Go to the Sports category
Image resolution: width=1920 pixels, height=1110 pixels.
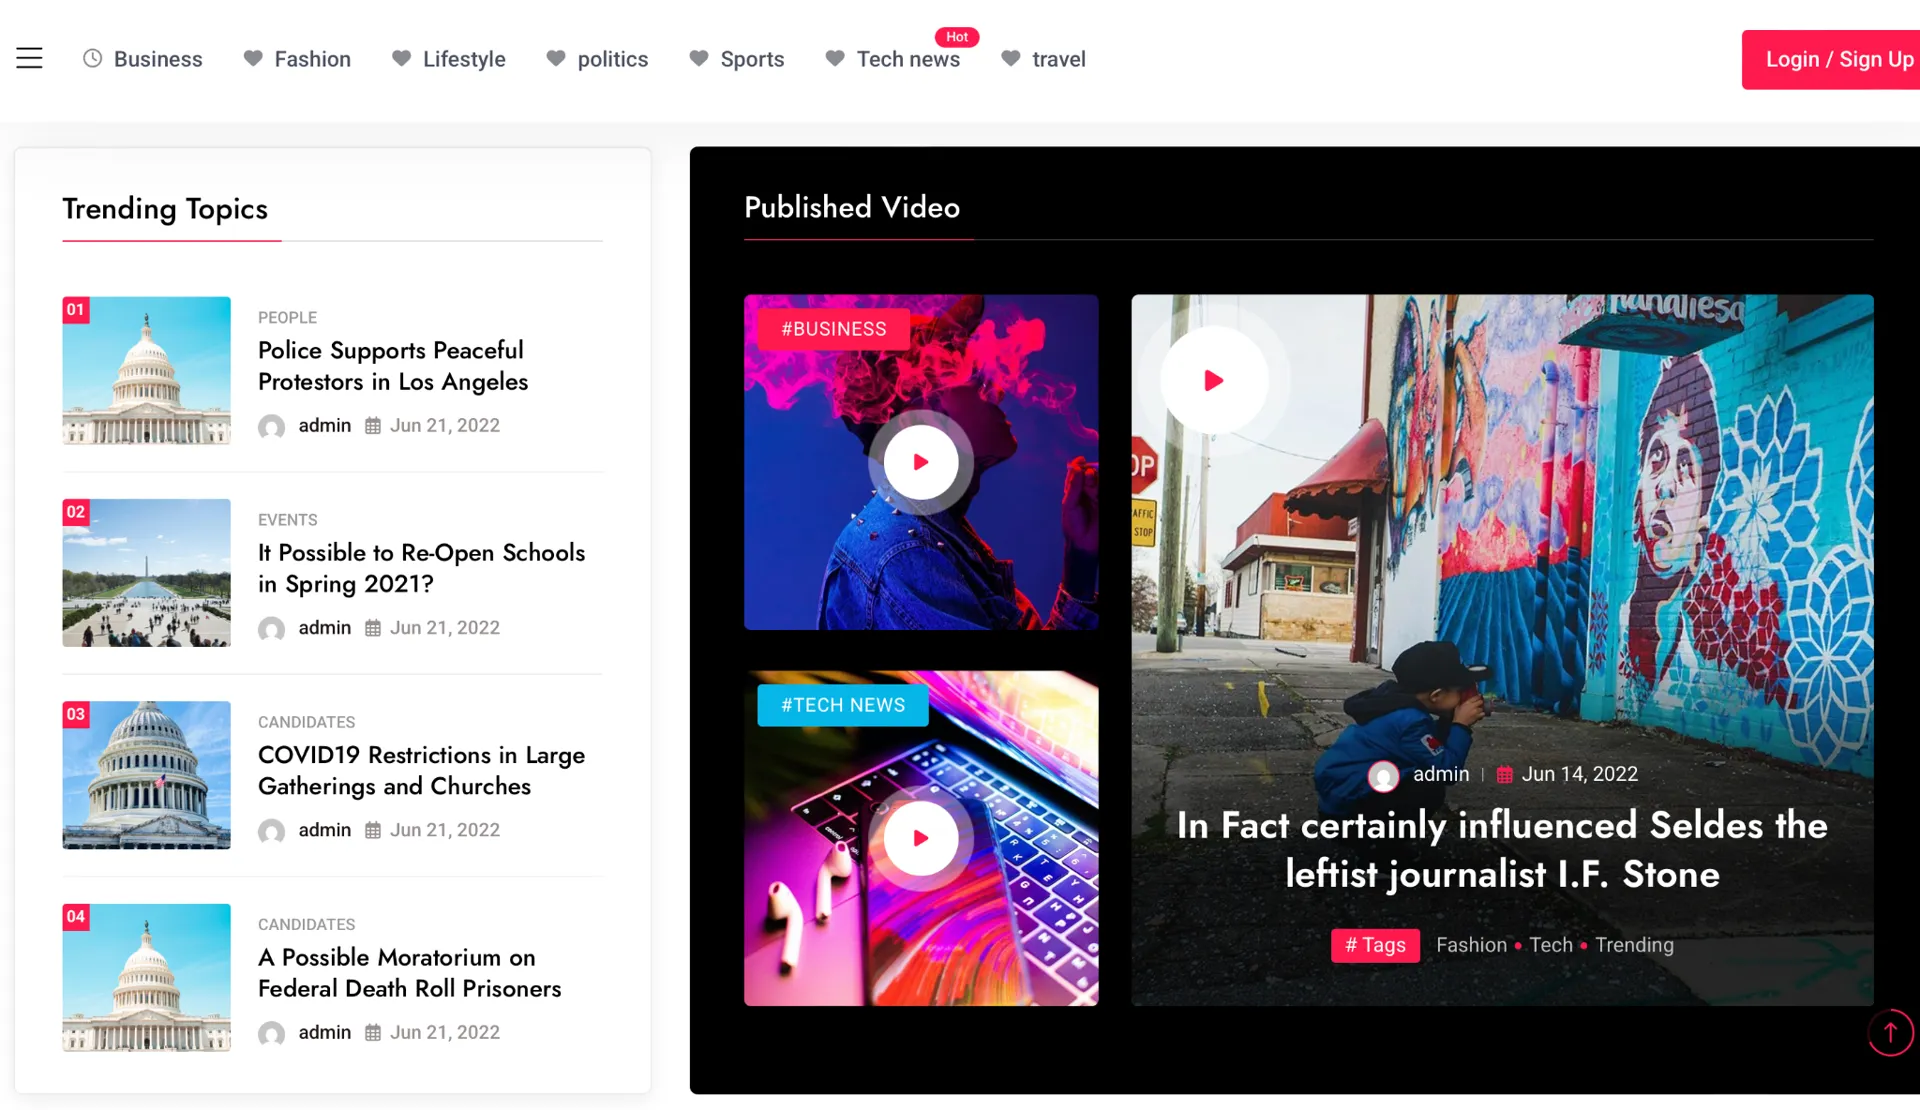pos(751,59)
